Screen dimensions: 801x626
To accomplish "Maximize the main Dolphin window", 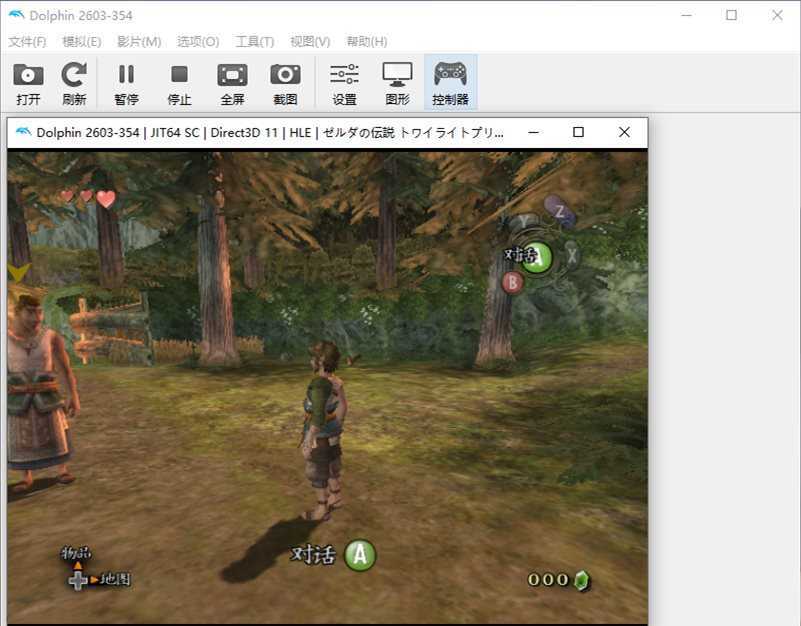I will (732, 15).
